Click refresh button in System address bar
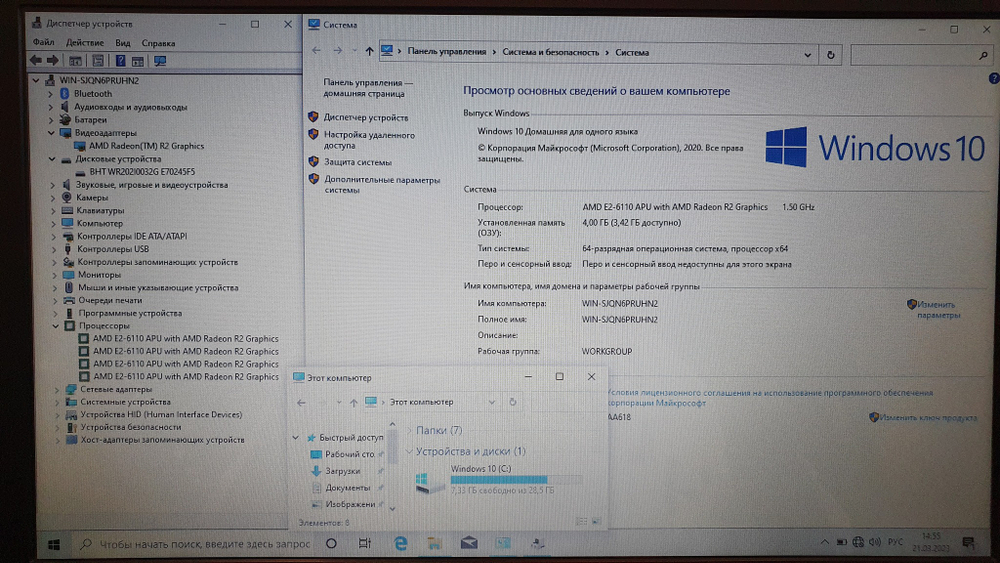The width and height of the screenshot is (1000, 563). point(830,55)
